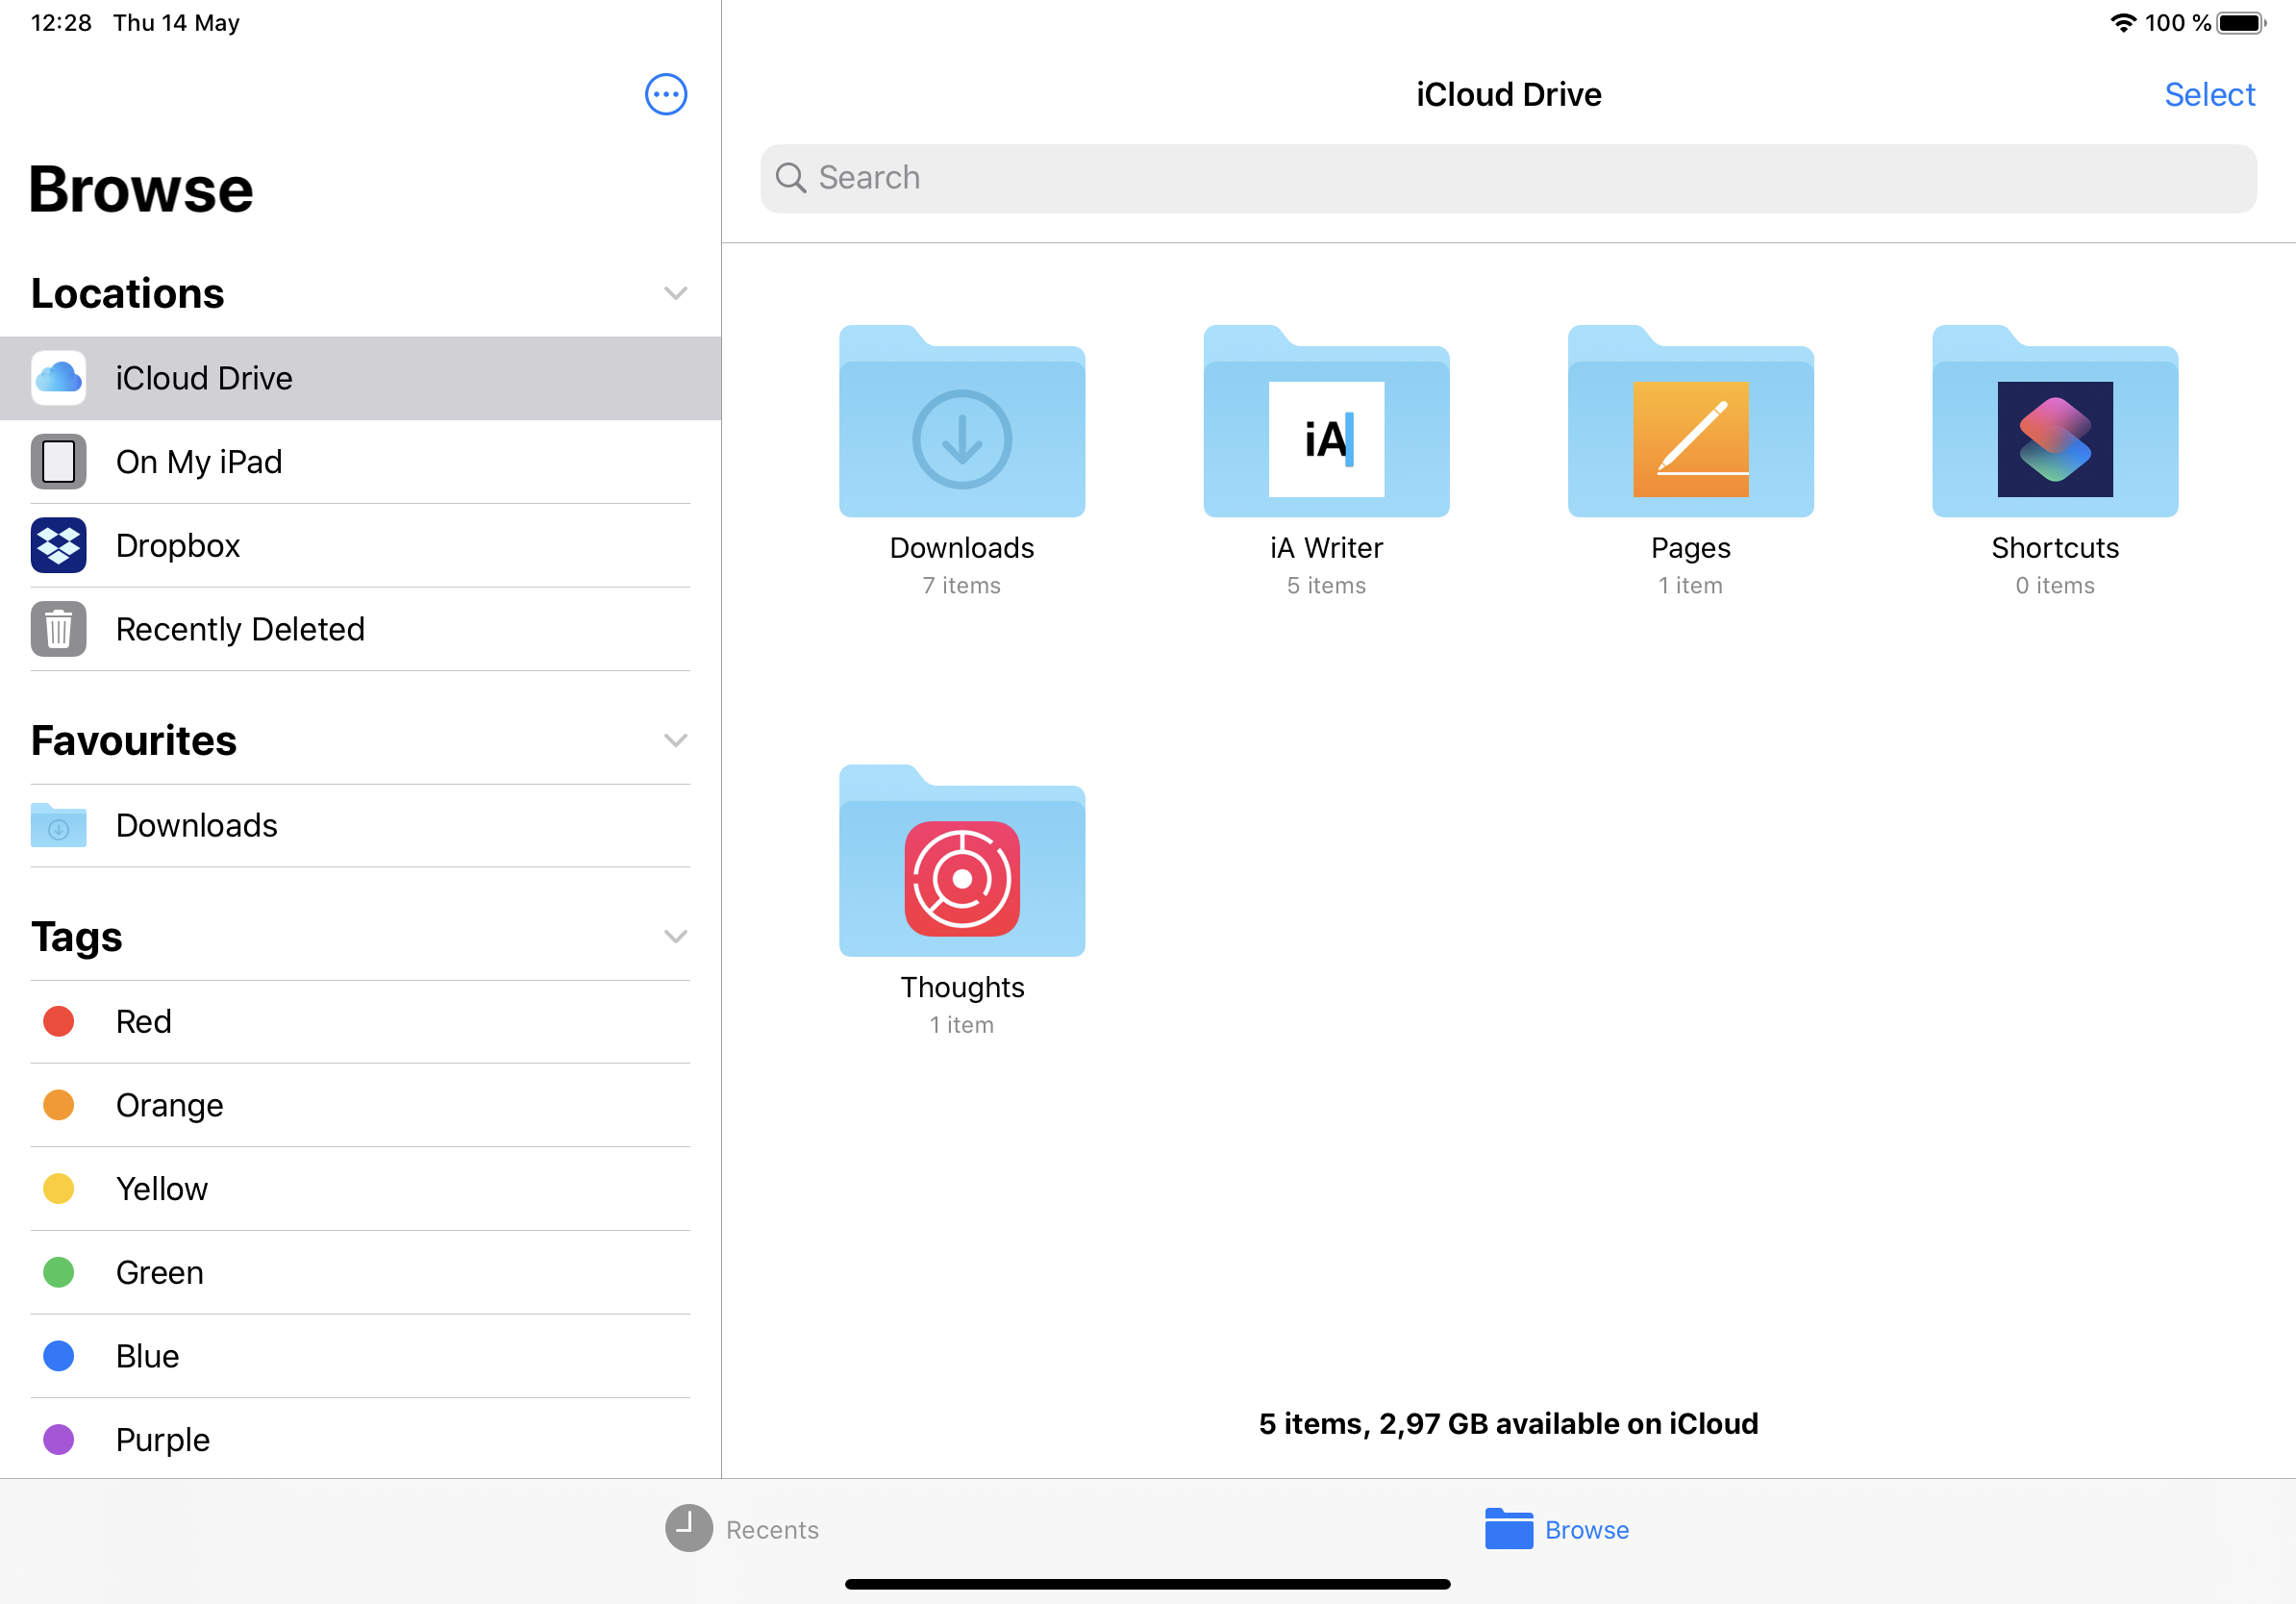Open the Thoughts folder
This screenshot has width=2296, height=1604.
point(962,861)
